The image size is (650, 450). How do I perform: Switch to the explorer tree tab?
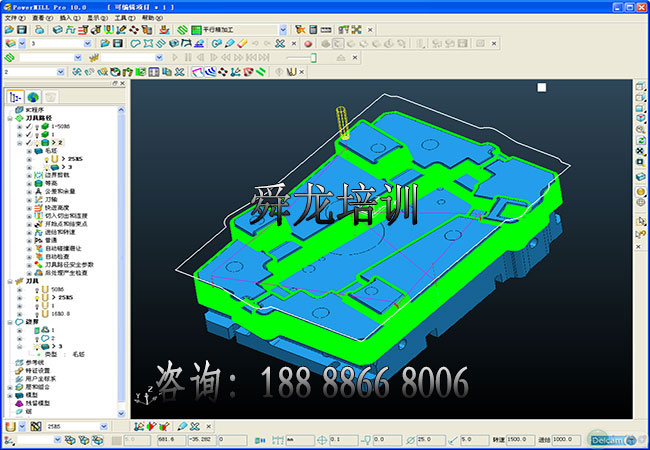coord(15,97)
